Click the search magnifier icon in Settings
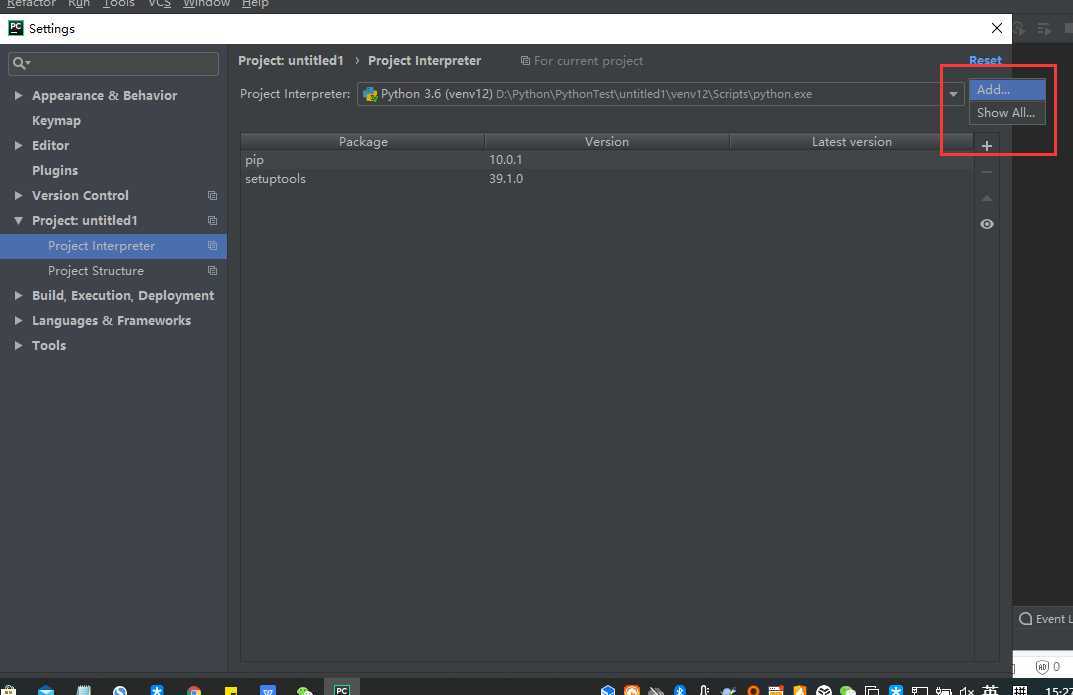Image resolution: width=1073 pixels, height=695 pixels. tap(21, 63)
